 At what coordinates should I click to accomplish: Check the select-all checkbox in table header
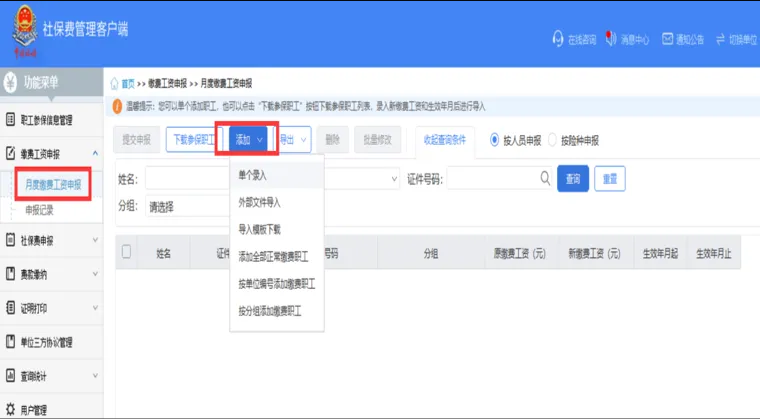126,253
